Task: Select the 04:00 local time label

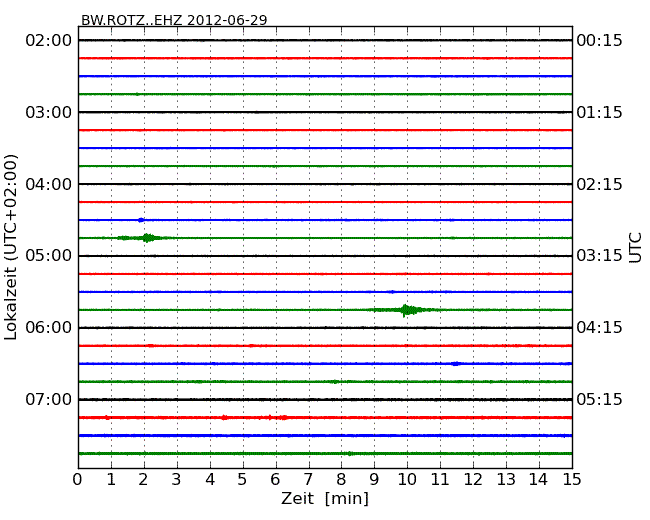Action: point(49,184)
